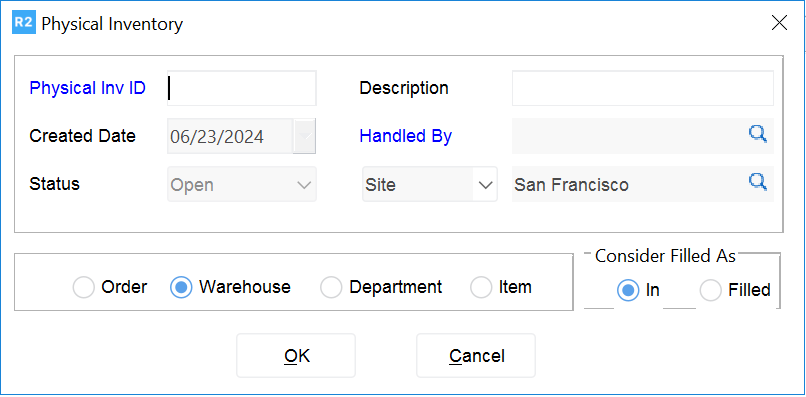This screenshot has width=806, height=397.
Task: Open site lookup beside San Francisco
Action: [757, 182]
